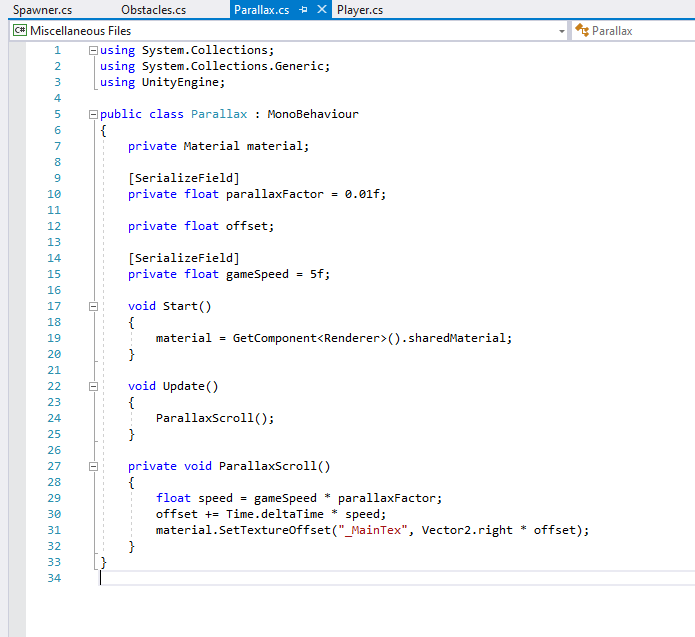This screenshot has height=637, width=695.
Task: Pin the Parallax.cs tab
Action: click(303, 10)
